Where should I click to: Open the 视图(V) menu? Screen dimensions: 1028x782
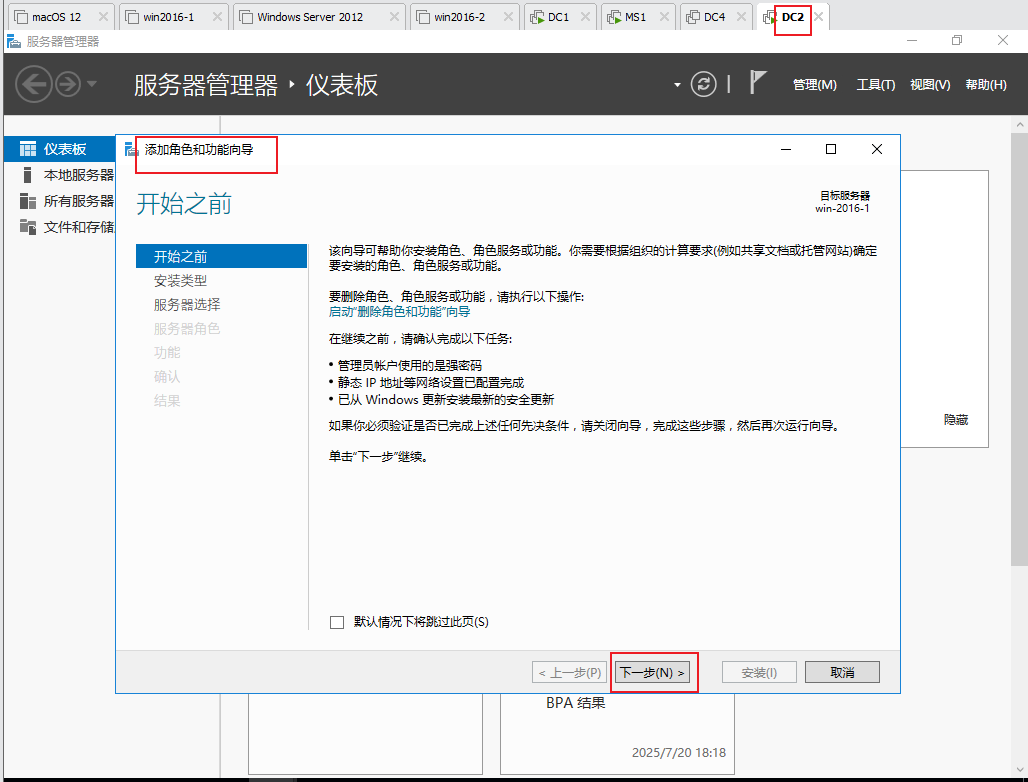(x=930, y=85)
